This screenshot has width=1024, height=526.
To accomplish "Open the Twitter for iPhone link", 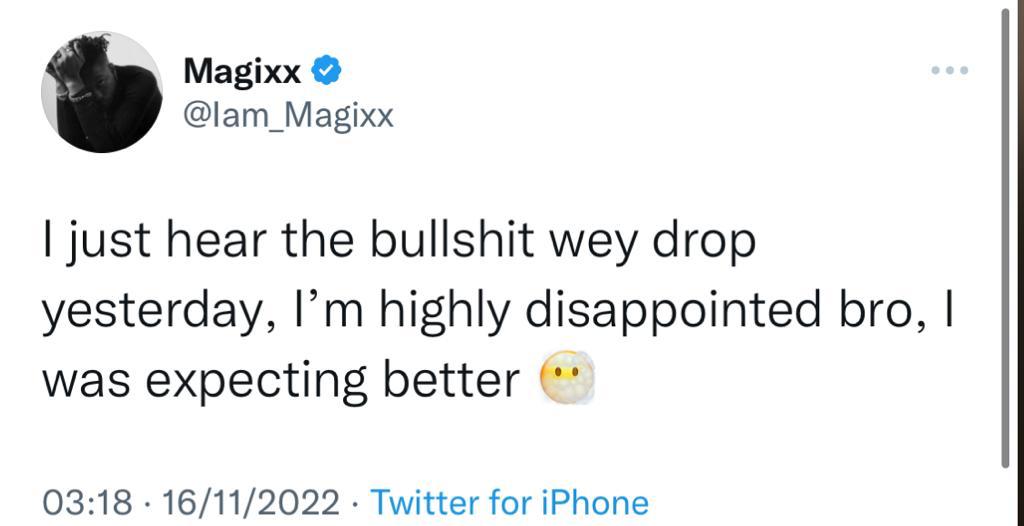I will [509, 501].
